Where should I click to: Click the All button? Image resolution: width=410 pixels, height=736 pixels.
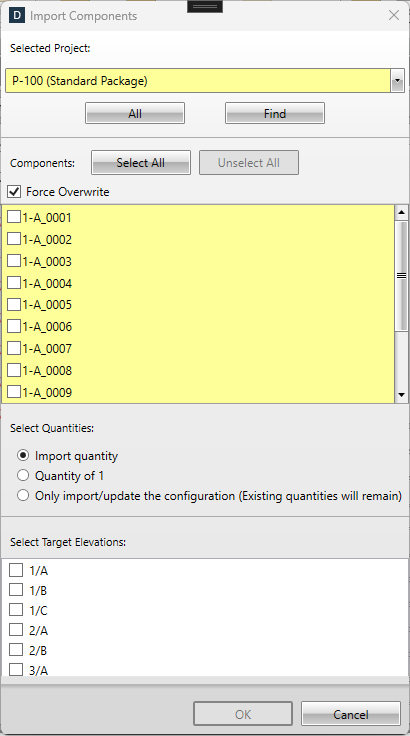click(135, 113)
